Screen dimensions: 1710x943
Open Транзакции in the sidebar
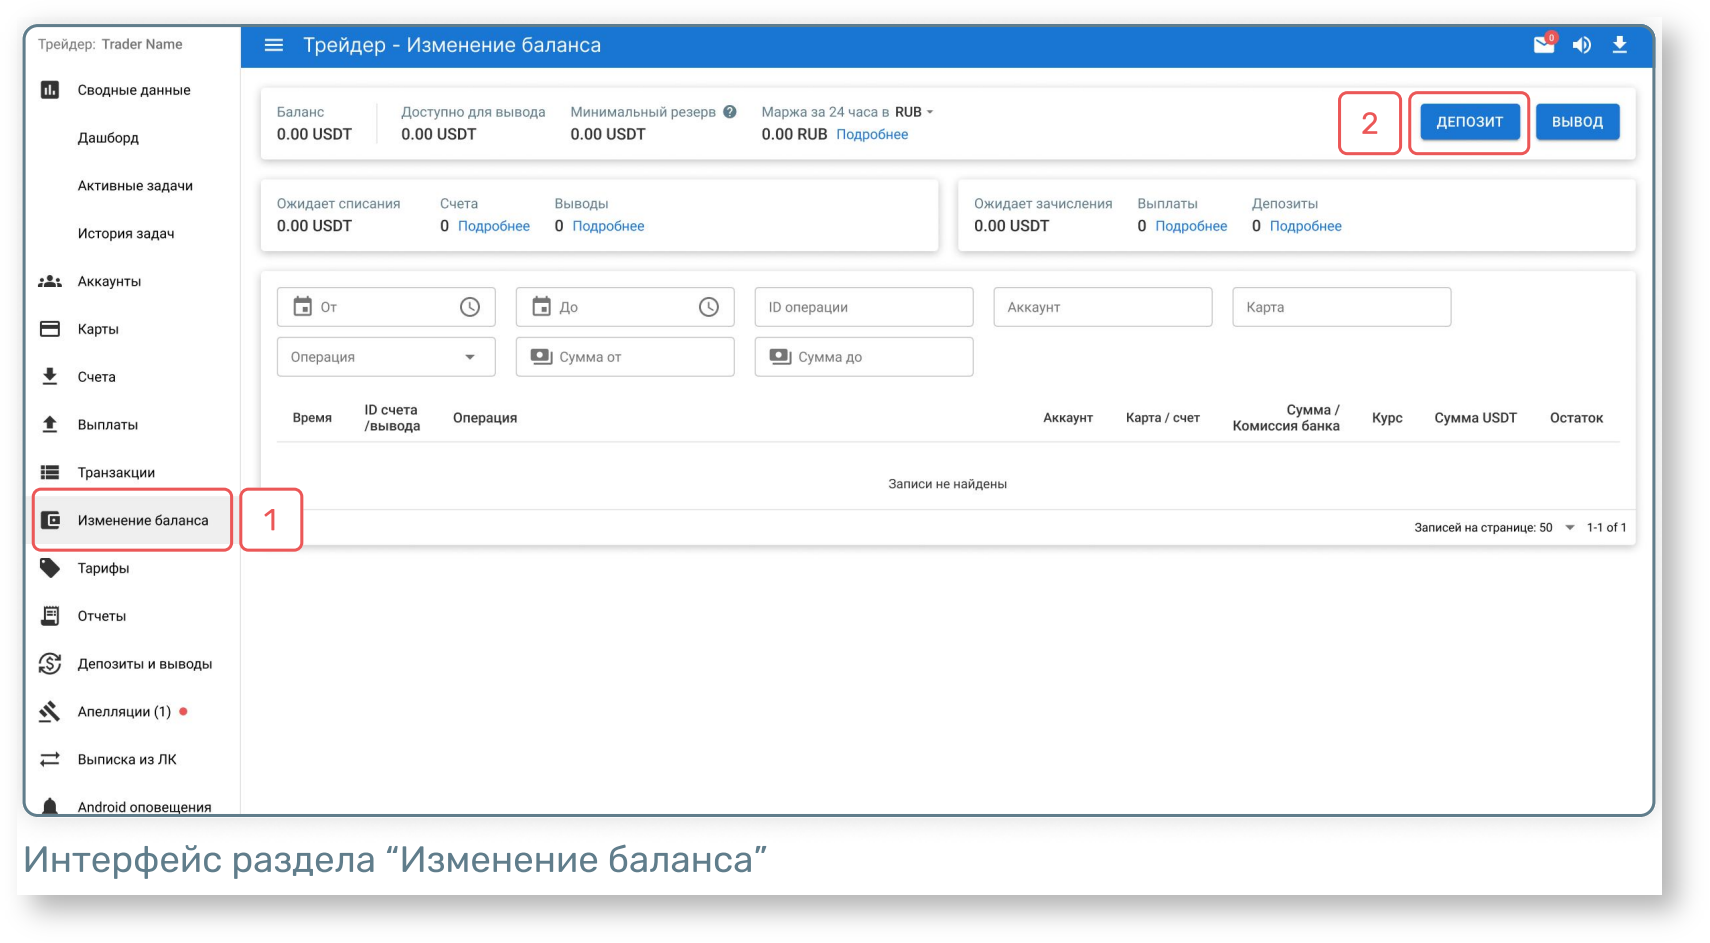(x=116, y=473)
